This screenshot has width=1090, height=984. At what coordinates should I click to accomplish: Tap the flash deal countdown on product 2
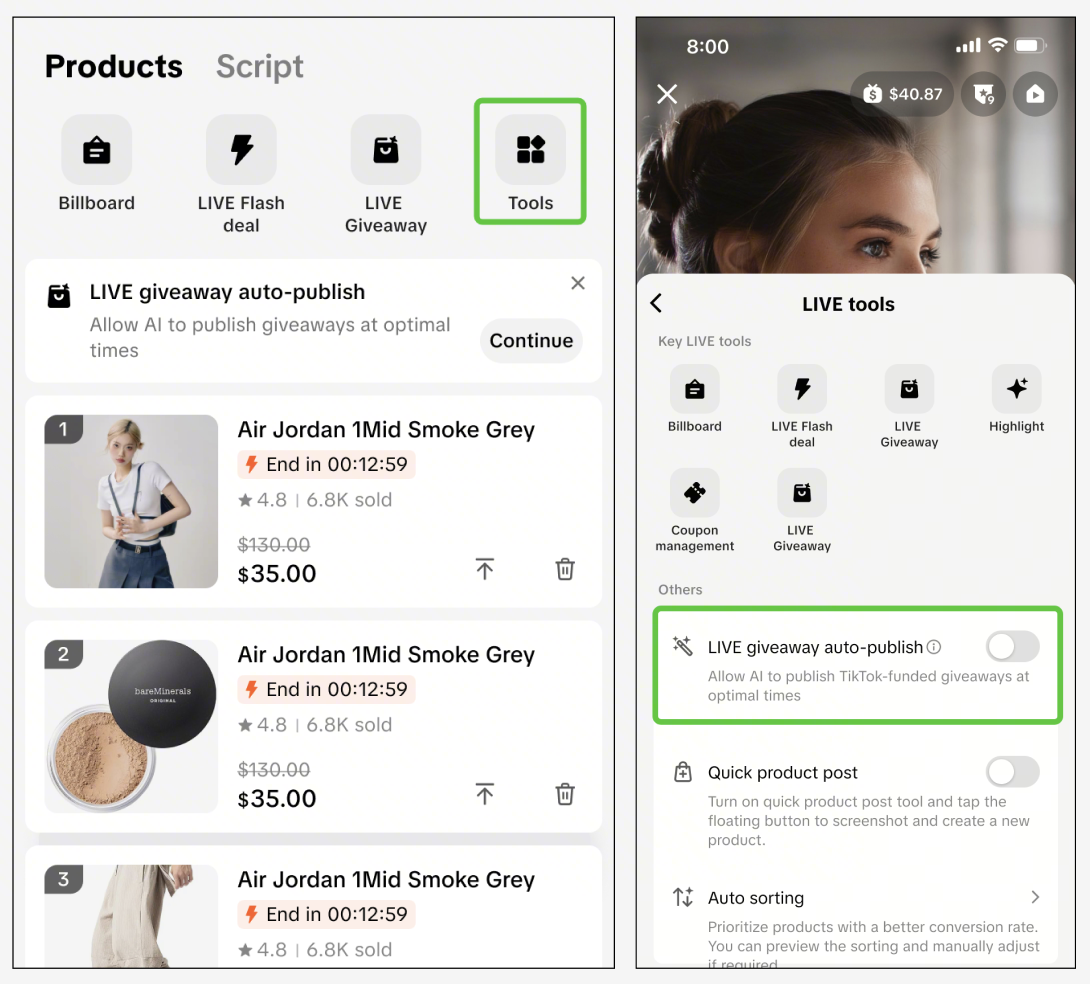tap(327, 689)
